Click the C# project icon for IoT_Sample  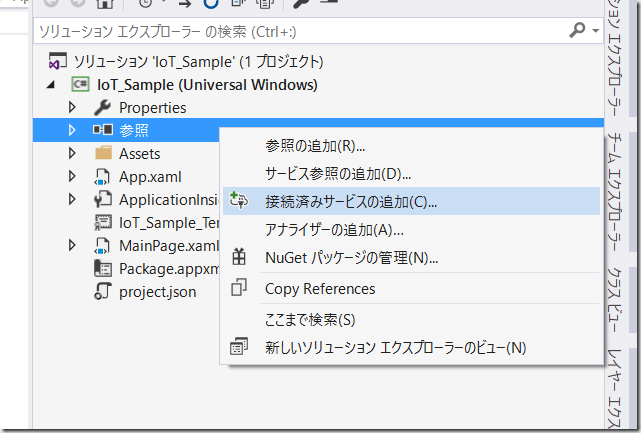81,84
